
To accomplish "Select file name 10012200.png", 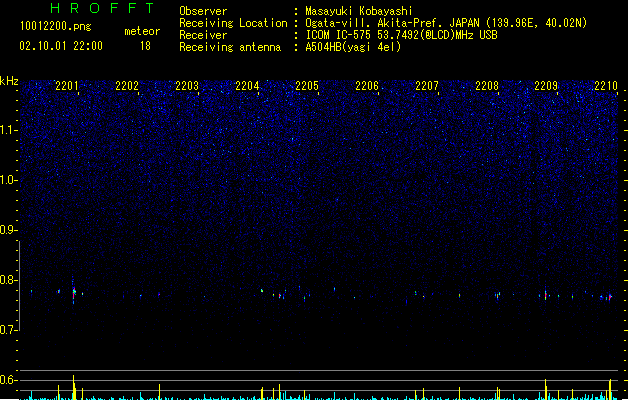I will tap(55, 26).
